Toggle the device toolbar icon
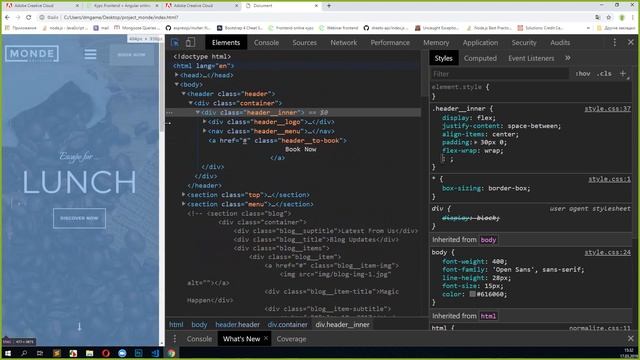Screen dimensions: 640x360 pyautogui.click(x=190, y=42)
